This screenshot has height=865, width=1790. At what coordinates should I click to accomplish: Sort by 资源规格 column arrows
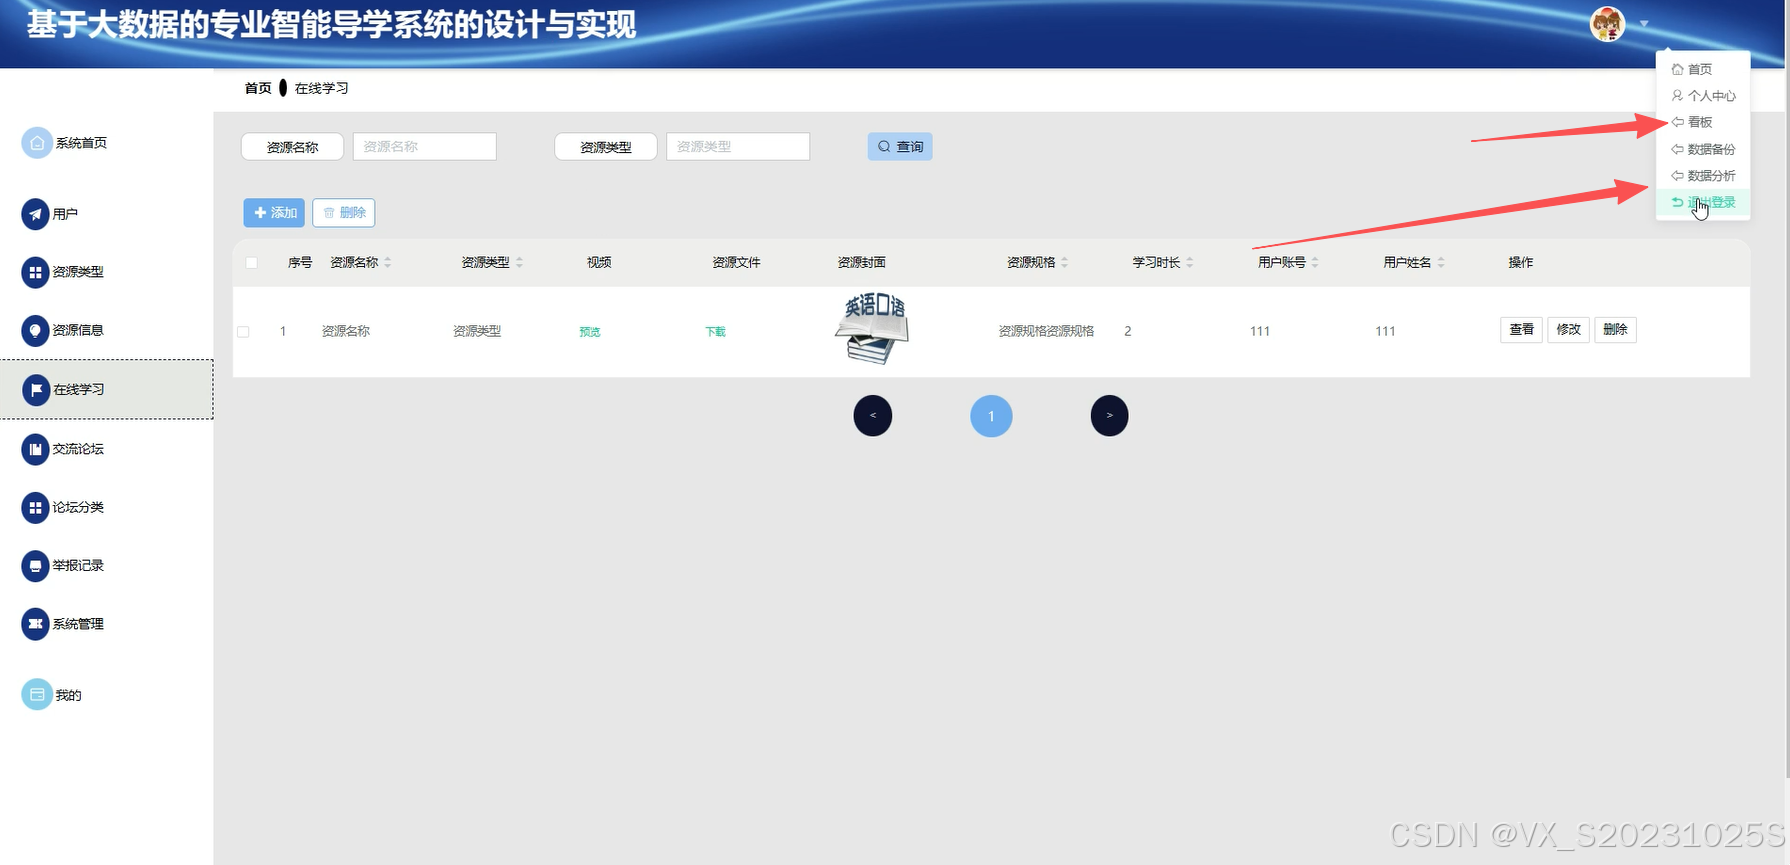pos(1064,263)
